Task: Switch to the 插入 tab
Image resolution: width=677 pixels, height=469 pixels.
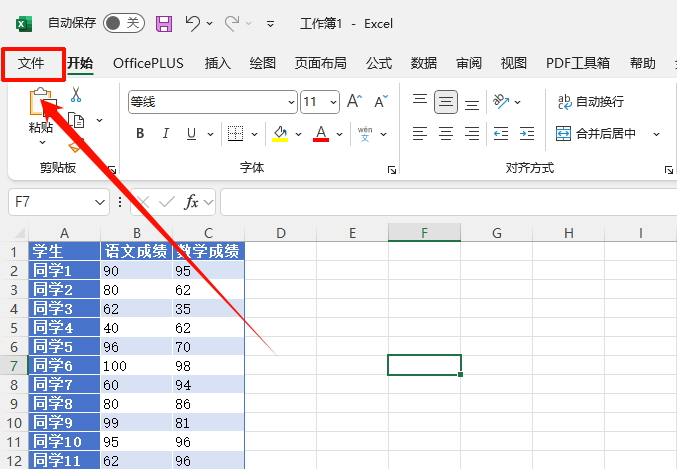Action: click(218, 63)
